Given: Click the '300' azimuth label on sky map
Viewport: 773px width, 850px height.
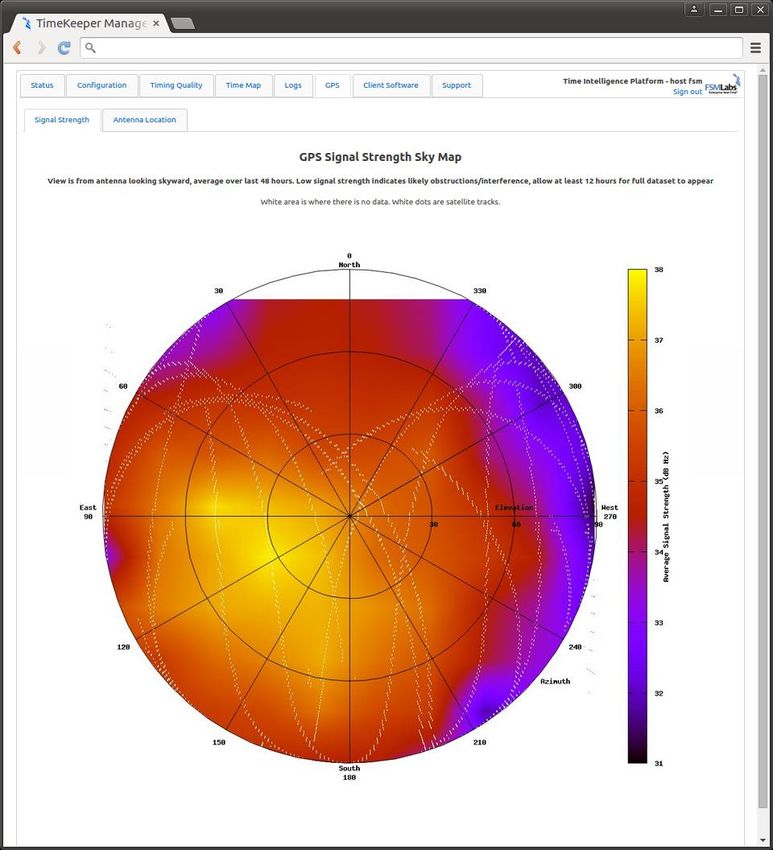Looking at the screenshot, I should click(575, 386).
